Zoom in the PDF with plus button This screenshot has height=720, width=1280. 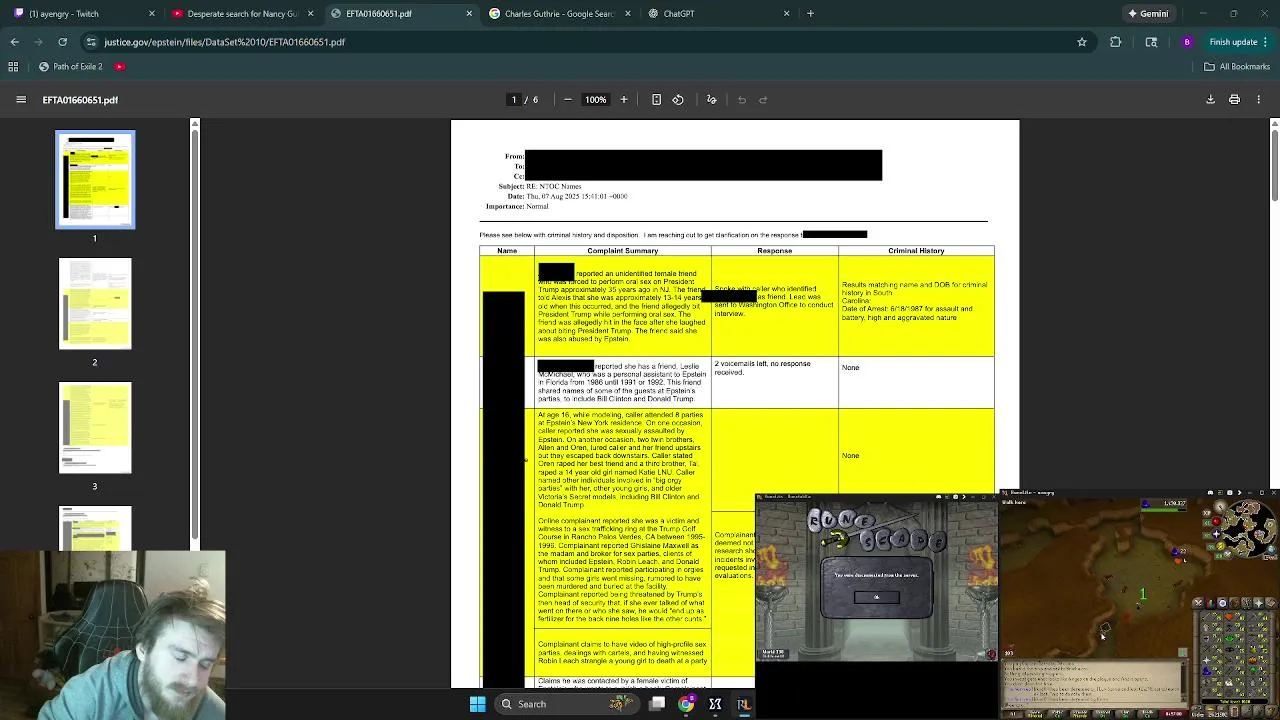(624, 100)
